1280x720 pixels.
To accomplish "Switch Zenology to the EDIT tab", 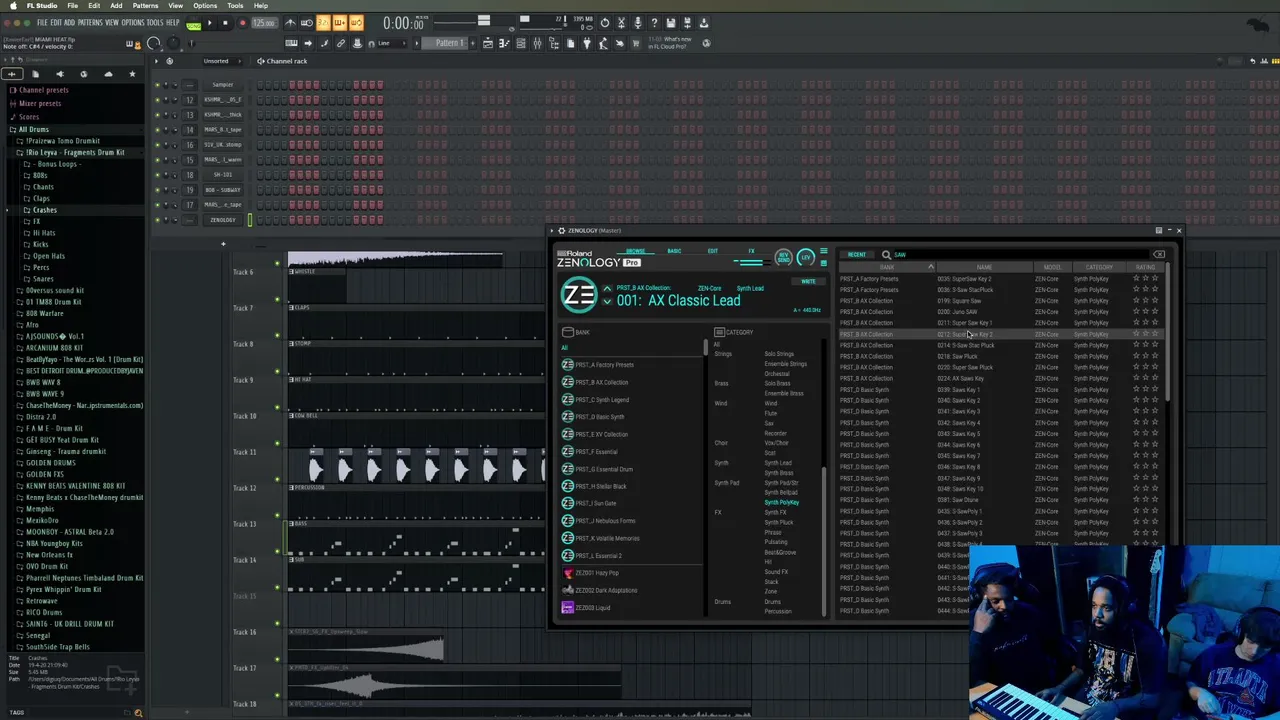I will pos(713,251).
